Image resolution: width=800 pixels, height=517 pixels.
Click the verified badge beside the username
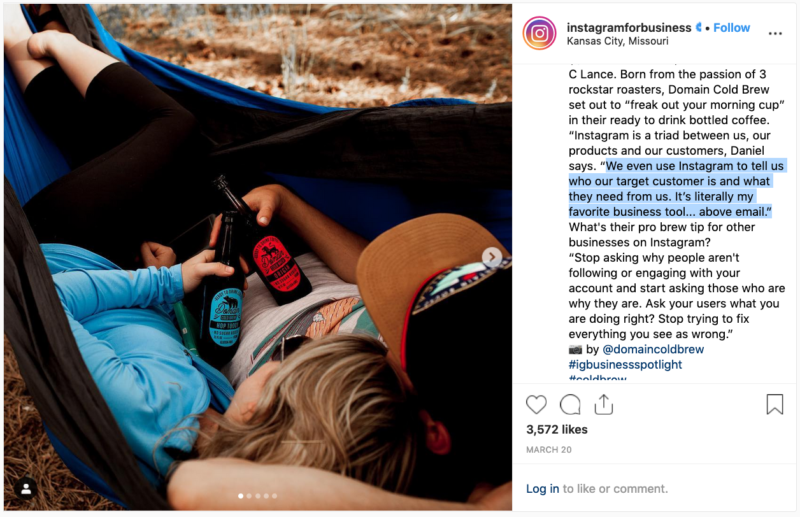pos(698,27)
